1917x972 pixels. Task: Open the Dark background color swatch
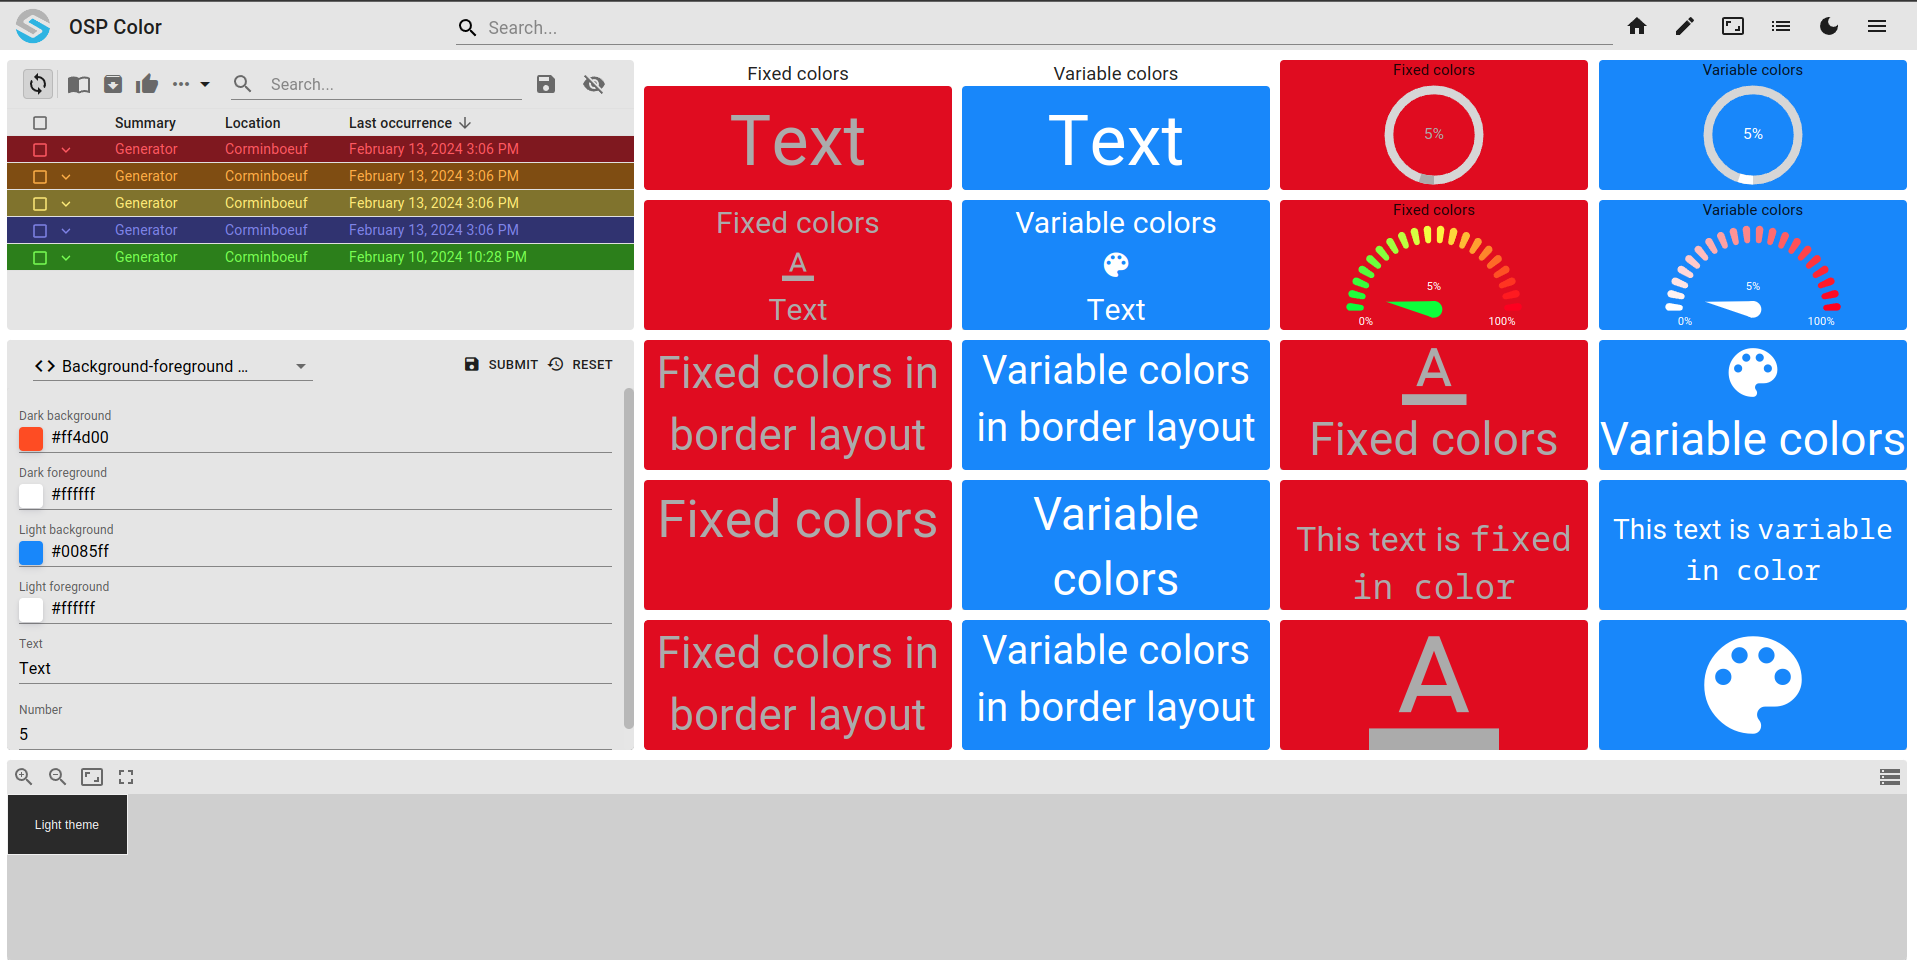31,438
